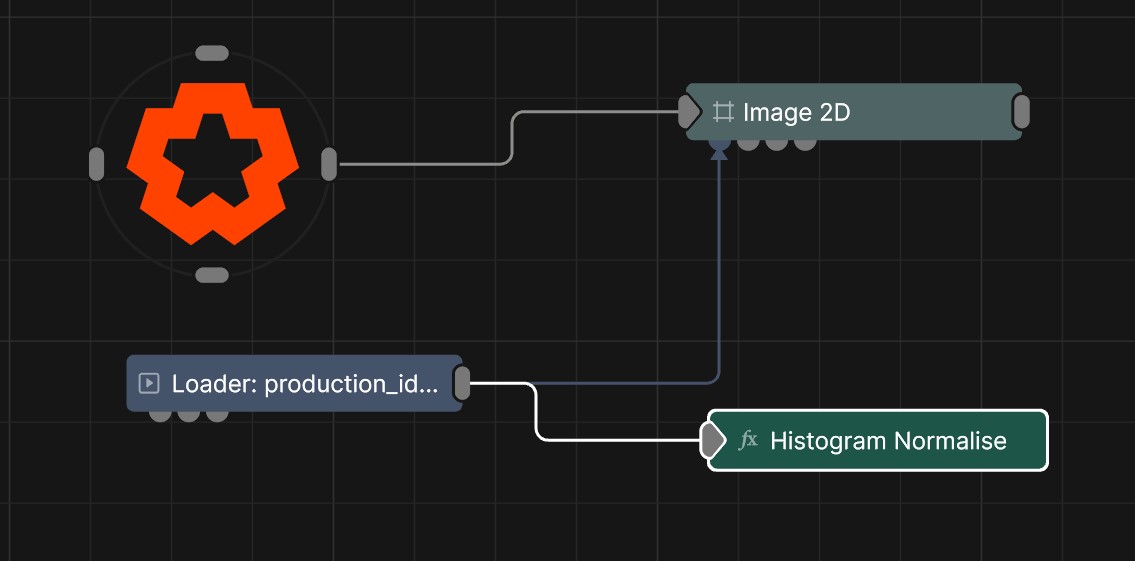
Task: Click the bottom port of the root node
Action: [212, 275]
